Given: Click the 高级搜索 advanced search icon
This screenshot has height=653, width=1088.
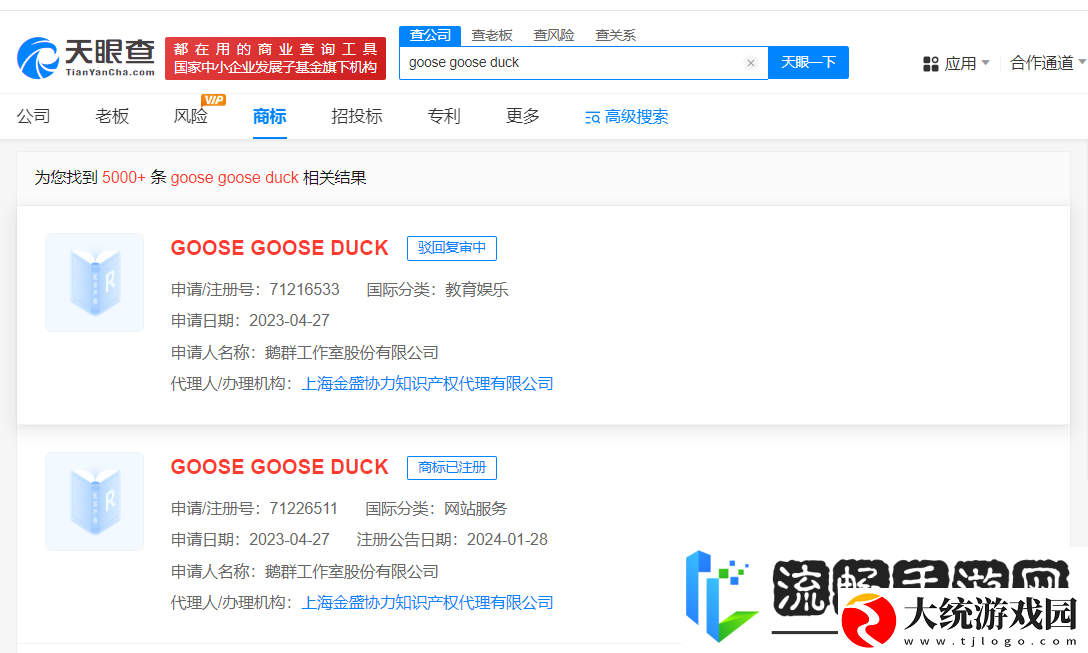Looking at the screenshot, I should point(593,117).
